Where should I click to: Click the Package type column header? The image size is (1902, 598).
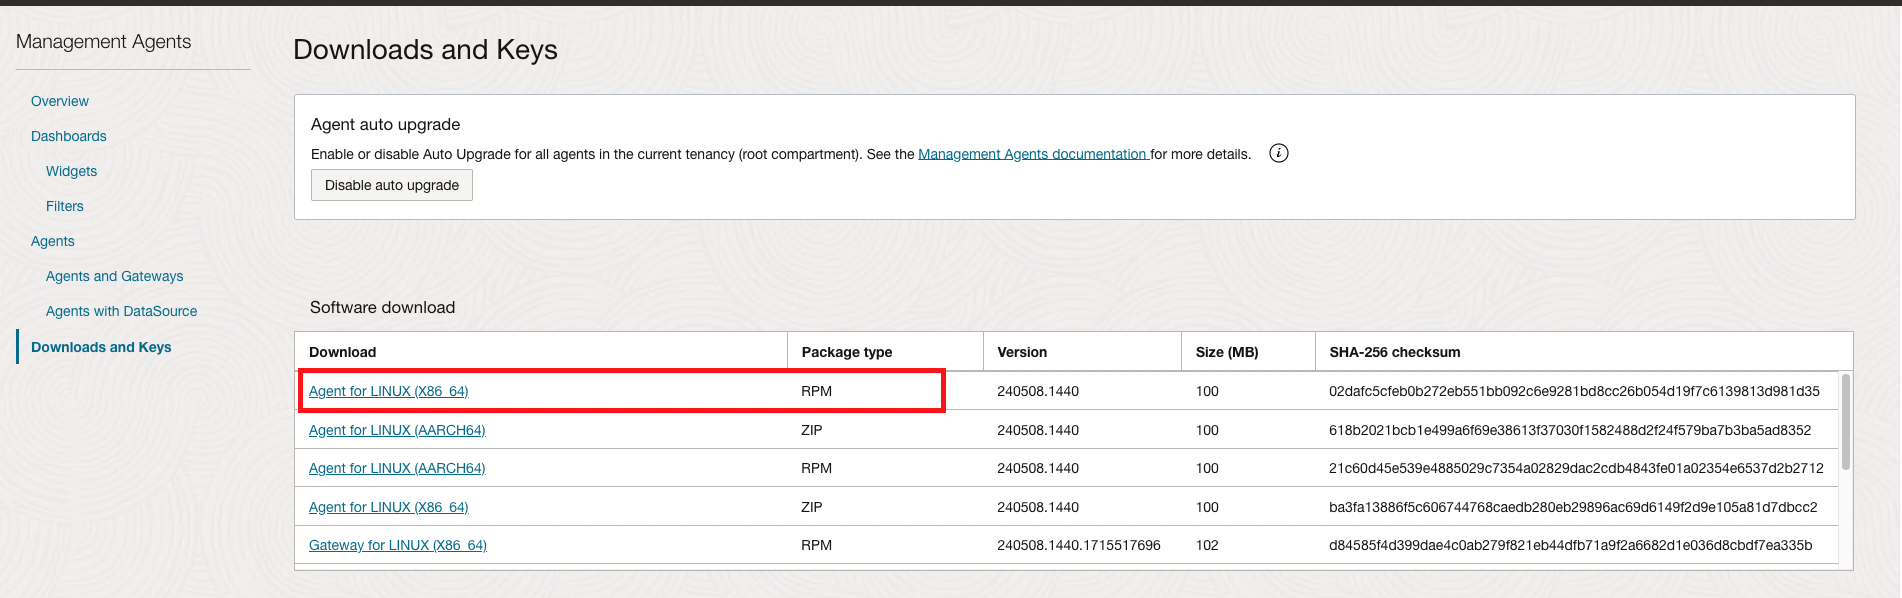(846, 352)
